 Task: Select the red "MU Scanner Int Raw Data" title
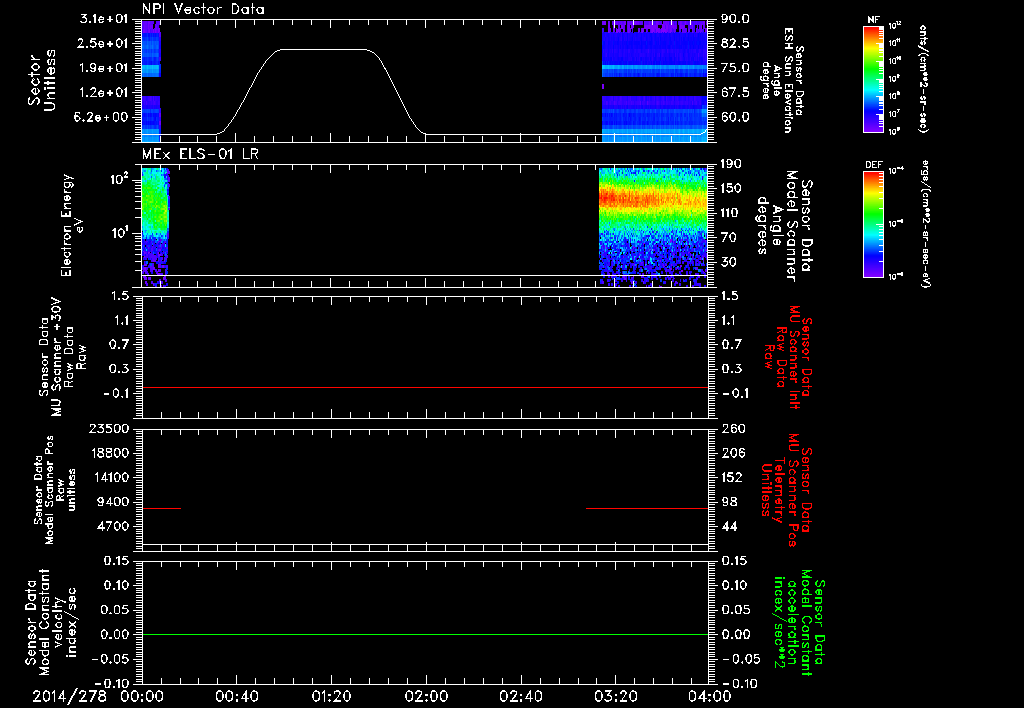(789, 357)
